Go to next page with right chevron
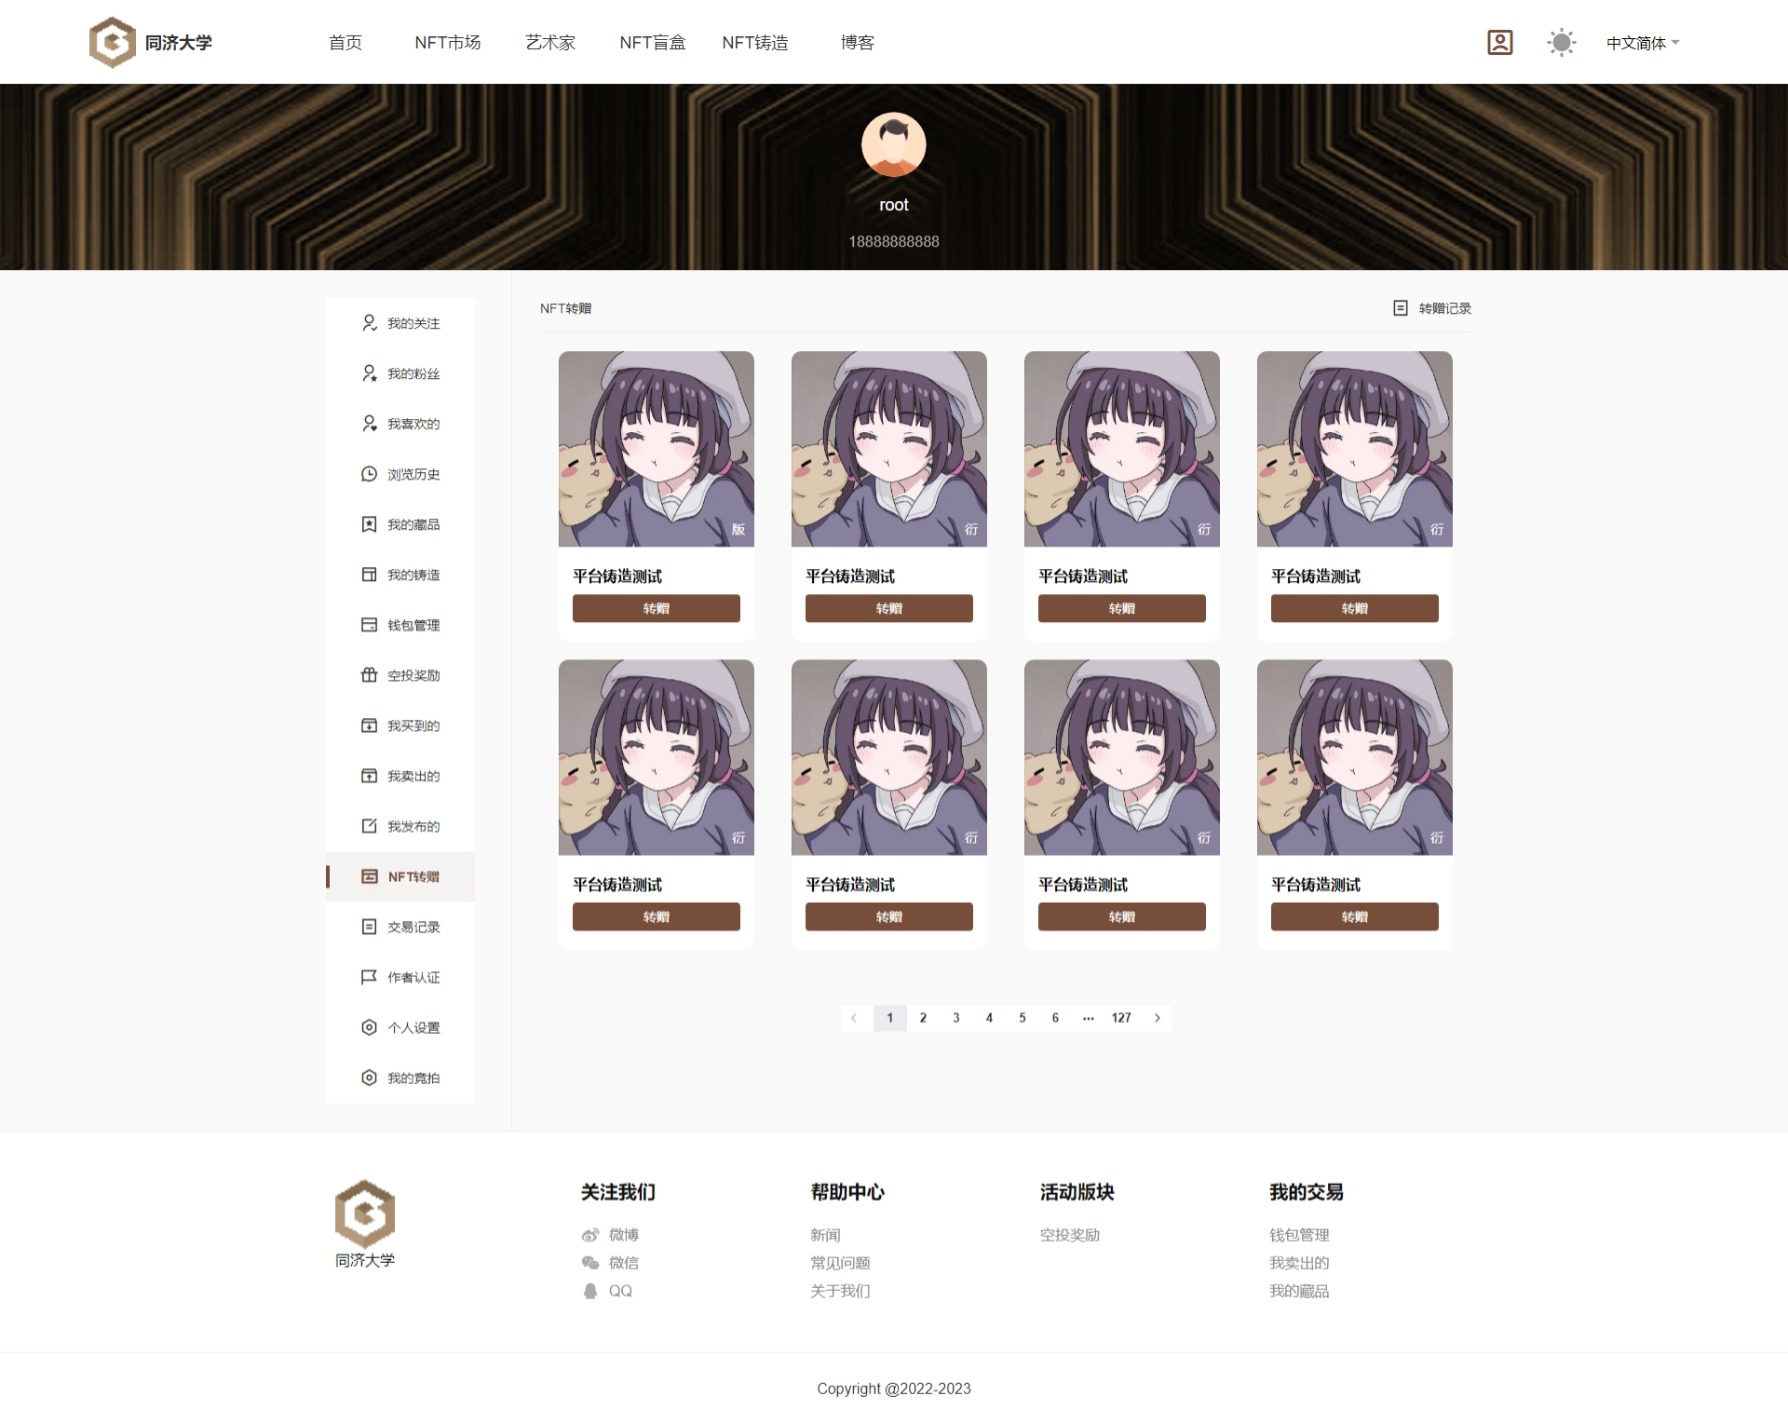Screen dimensions: 1788x1424 [1157, 1018]
